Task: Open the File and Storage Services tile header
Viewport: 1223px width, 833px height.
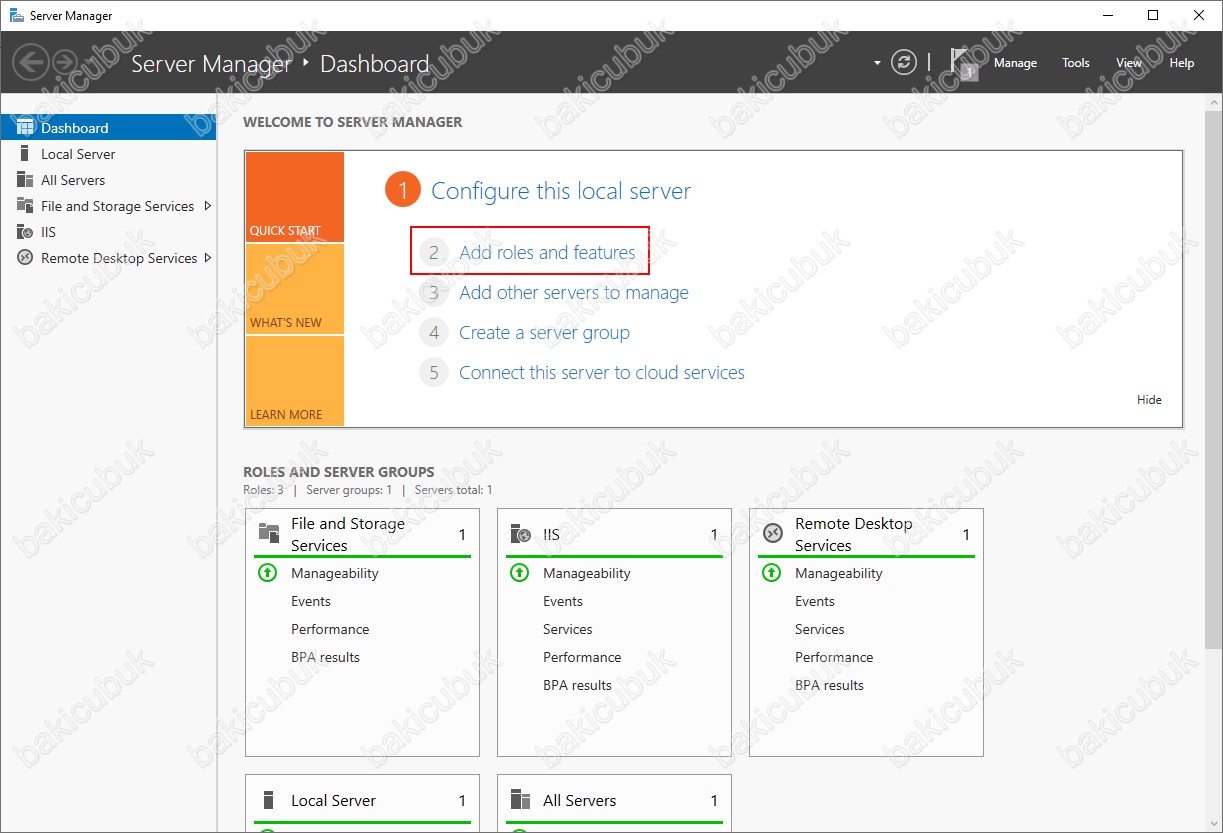Action: 362,534
